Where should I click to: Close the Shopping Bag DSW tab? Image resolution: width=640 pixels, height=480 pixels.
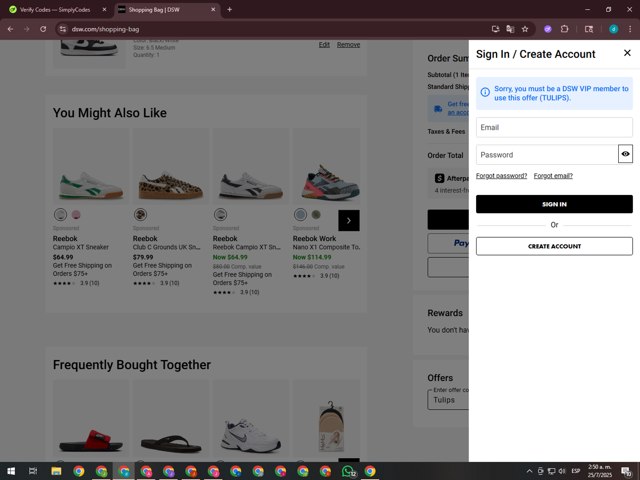point(213,9)
